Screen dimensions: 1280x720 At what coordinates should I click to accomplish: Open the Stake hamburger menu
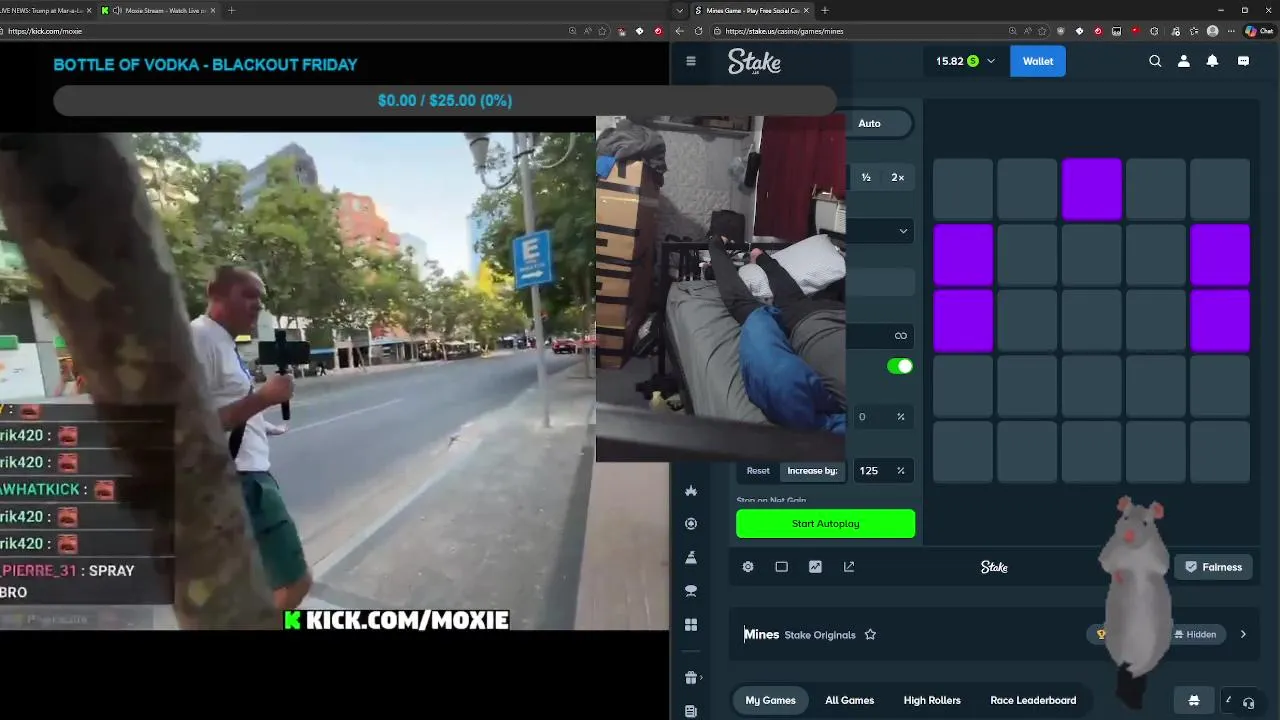click(690, 61)
